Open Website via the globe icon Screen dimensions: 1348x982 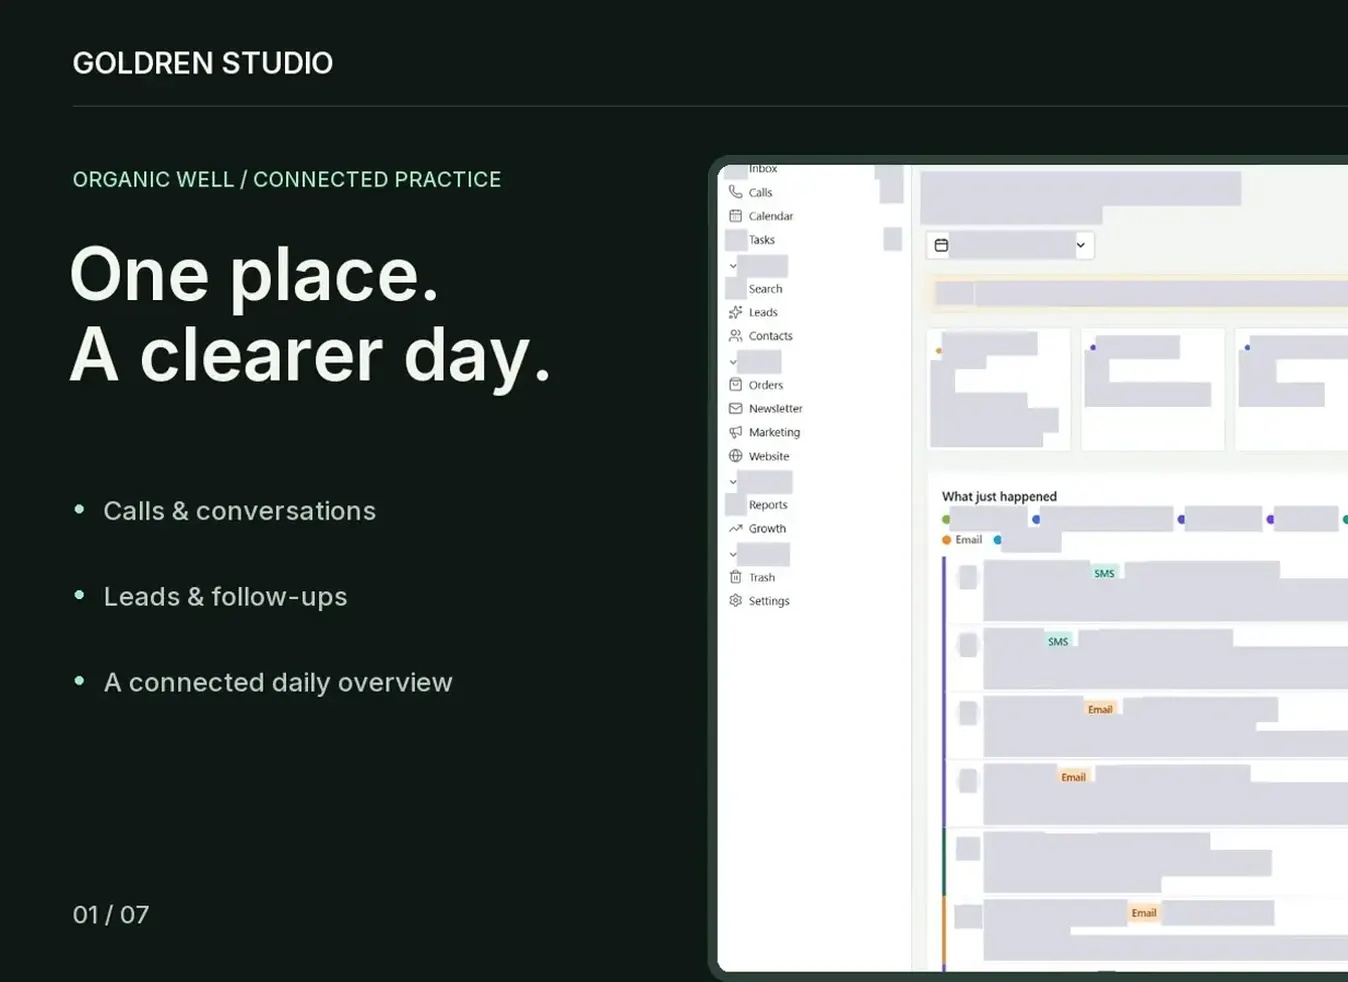[735, 457]
